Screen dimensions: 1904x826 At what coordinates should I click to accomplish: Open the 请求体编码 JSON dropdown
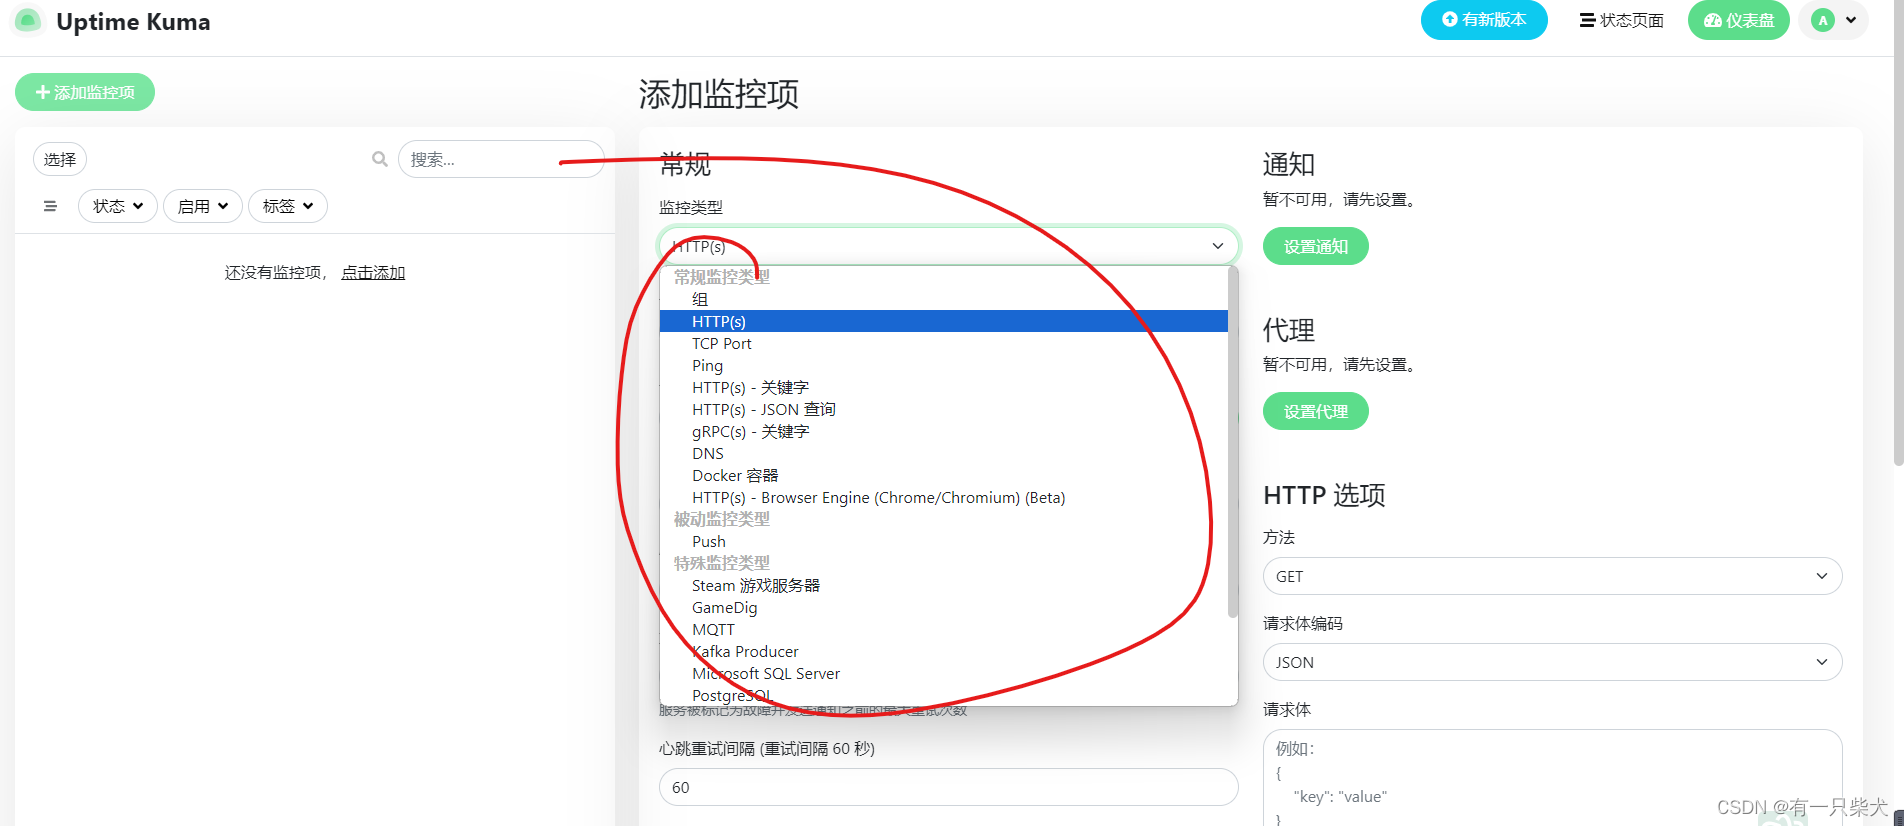click(1552, 662)
